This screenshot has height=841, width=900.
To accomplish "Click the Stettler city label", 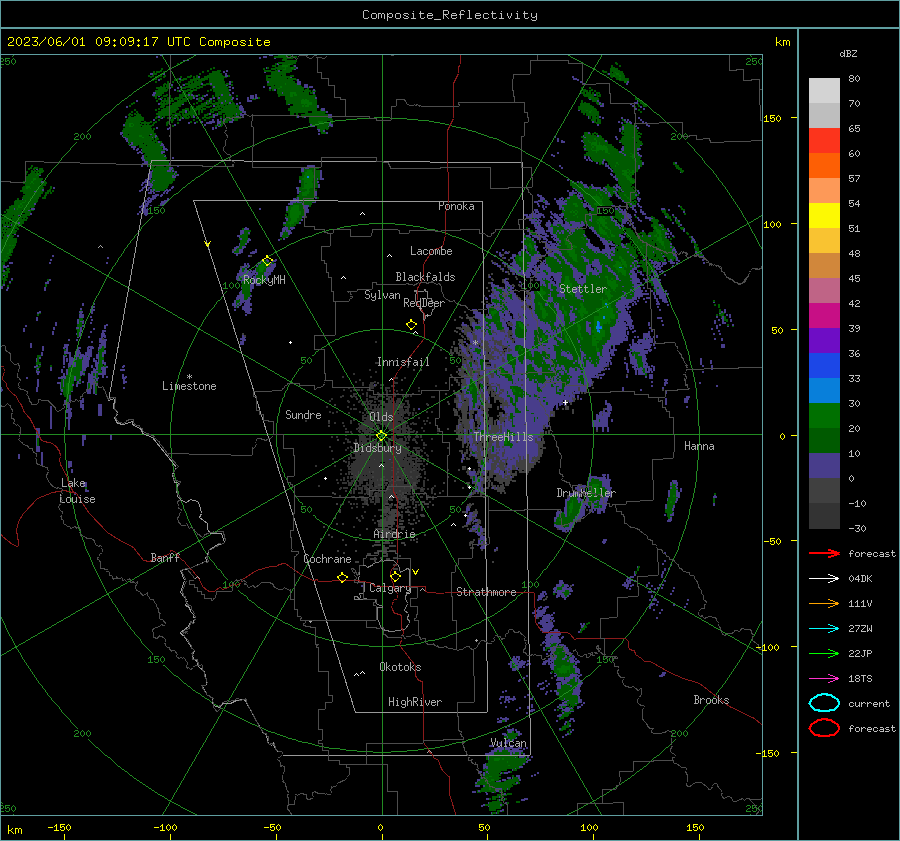I will tap(583, 289).
